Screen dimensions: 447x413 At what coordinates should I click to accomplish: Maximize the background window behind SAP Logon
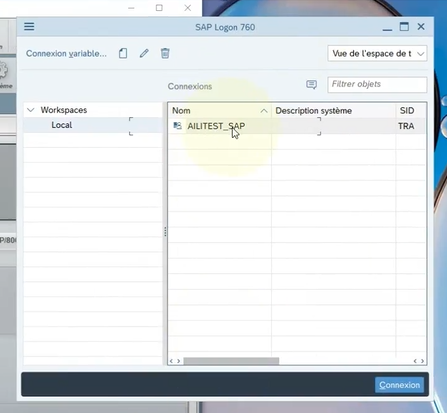[x=159, y=8]
